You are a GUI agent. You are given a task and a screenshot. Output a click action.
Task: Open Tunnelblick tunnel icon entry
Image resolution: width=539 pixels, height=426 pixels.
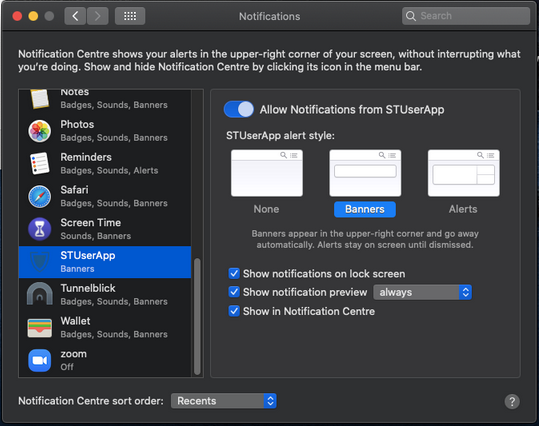pyautogui.click(x=40, y=294)
